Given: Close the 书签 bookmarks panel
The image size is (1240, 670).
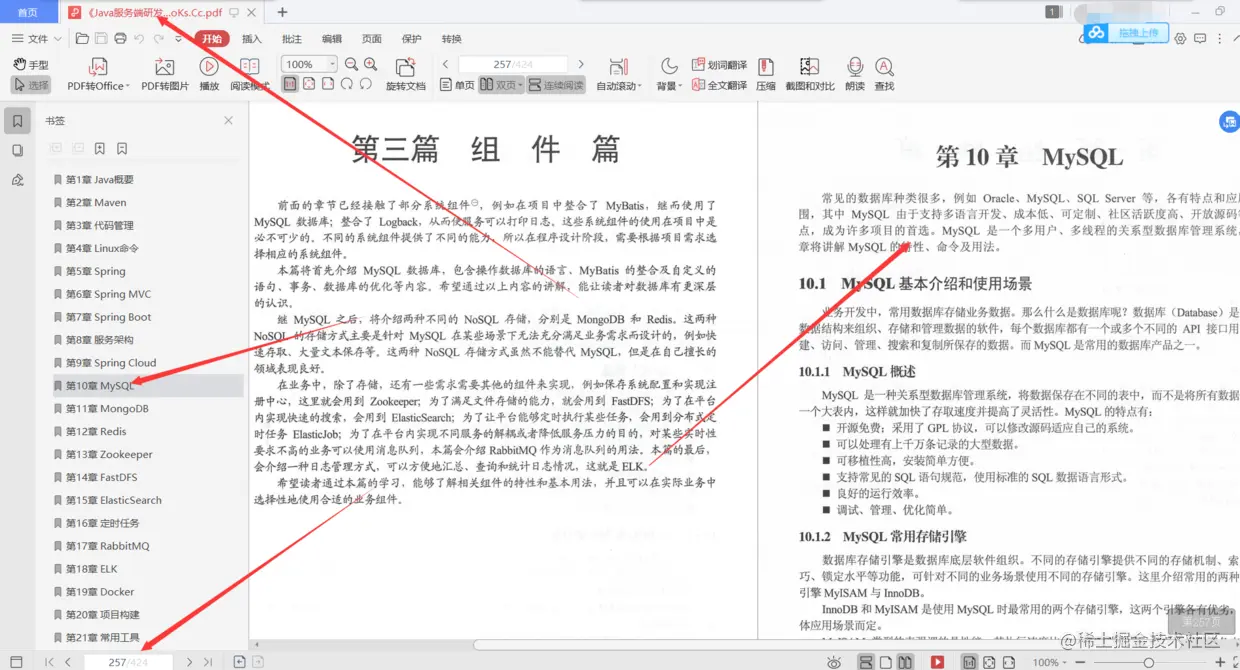Looking at the screenshot, I should click(x=228, y=120).
